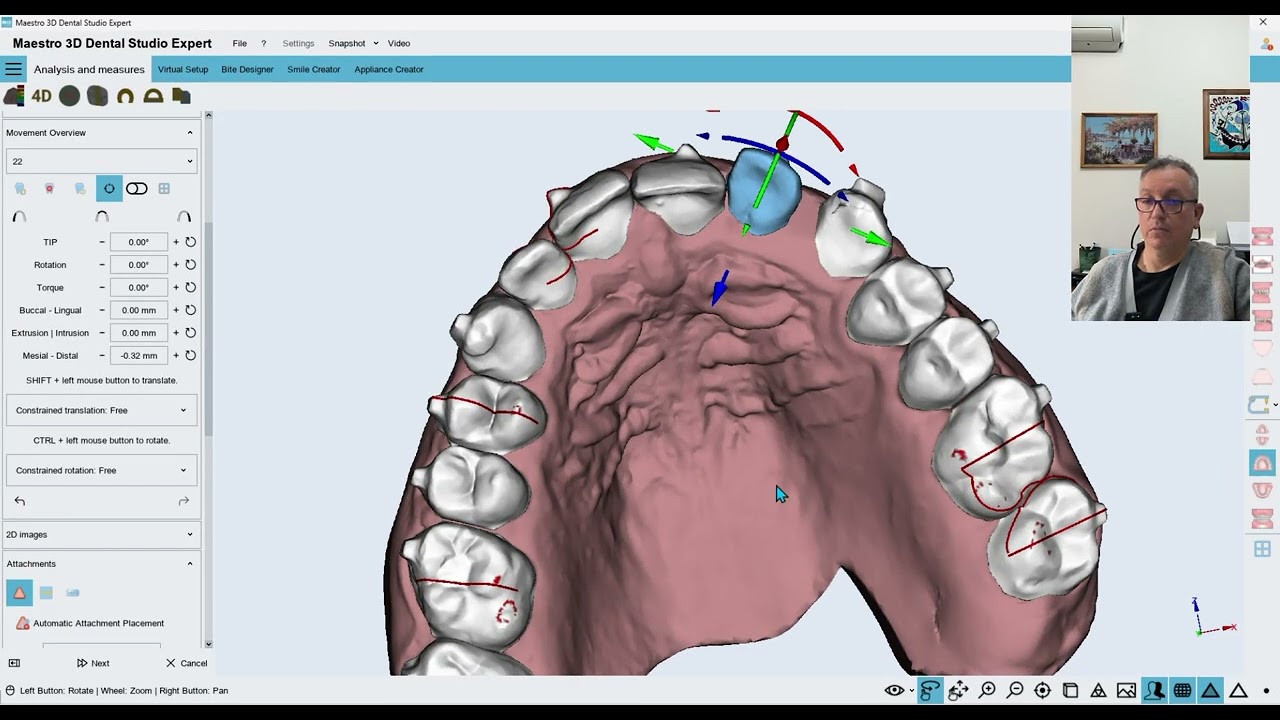
Task: Increase Torque value with plus
Action: point(176,287)
